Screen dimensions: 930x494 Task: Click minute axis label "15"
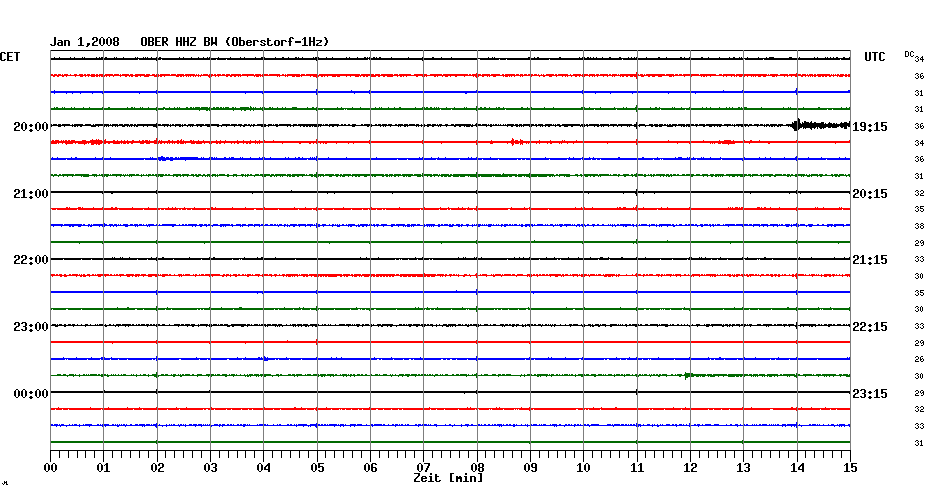850,468
